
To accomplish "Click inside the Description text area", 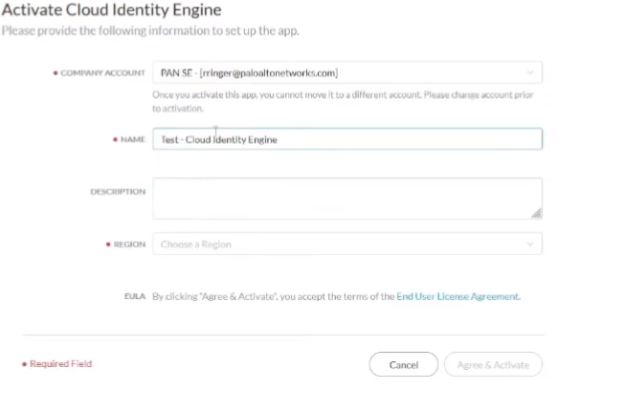I will click(x=347, y=198).
